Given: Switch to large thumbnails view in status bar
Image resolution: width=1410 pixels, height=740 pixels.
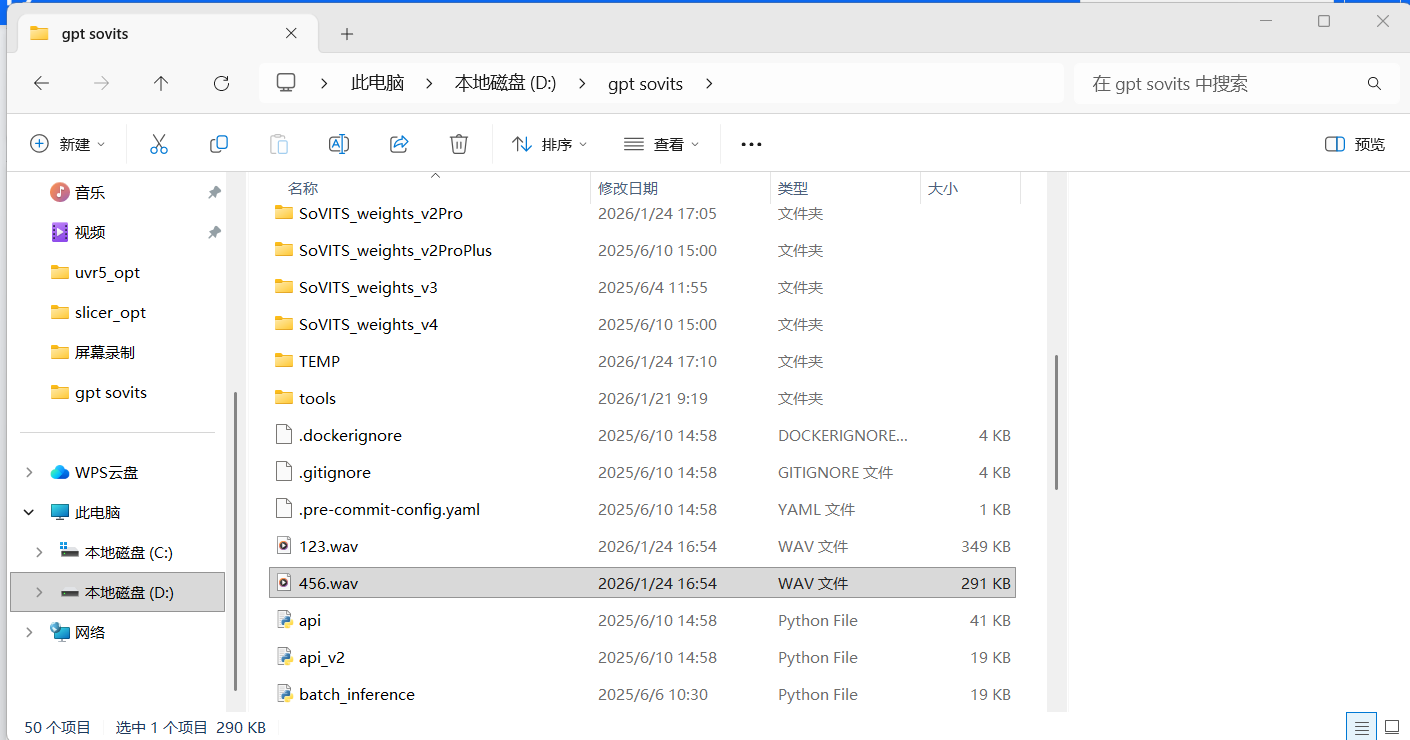Looking at the screenshot, I should click(x=1390, y=727).
